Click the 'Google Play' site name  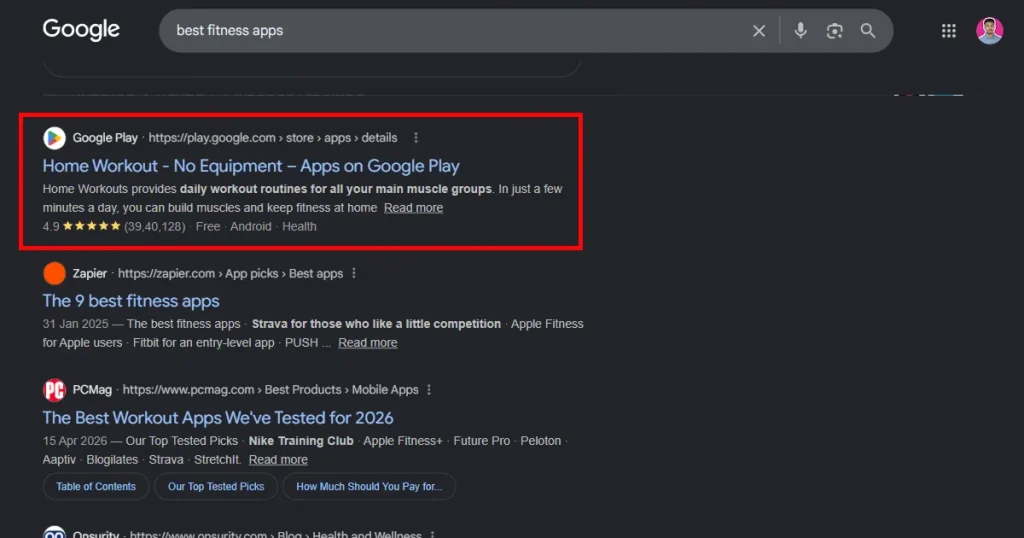pyautogui.click(x=105, y=138)
